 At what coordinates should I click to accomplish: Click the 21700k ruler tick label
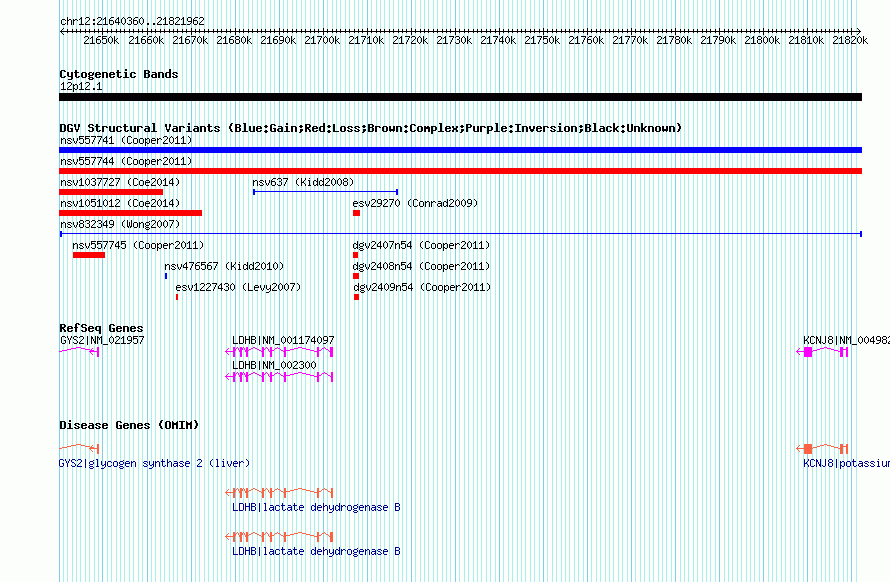[x=322, y=40]
